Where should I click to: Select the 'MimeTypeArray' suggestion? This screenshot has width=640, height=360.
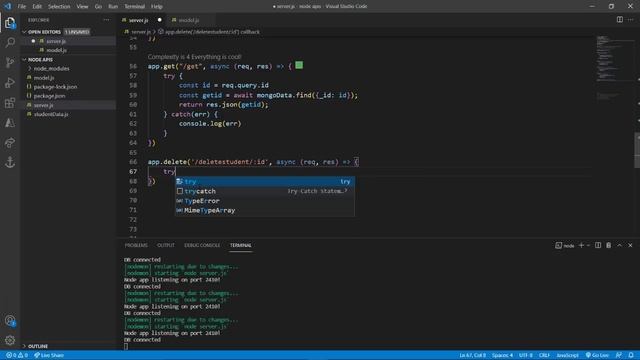click(x=265, y=211)
